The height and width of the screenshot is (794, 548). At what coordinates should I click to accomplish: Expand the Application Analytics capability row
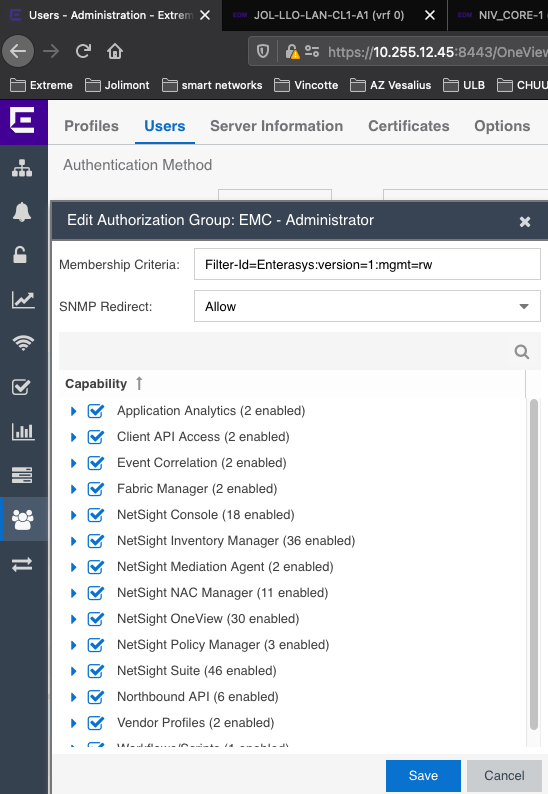pyautogui.click(x=73, y=411)
